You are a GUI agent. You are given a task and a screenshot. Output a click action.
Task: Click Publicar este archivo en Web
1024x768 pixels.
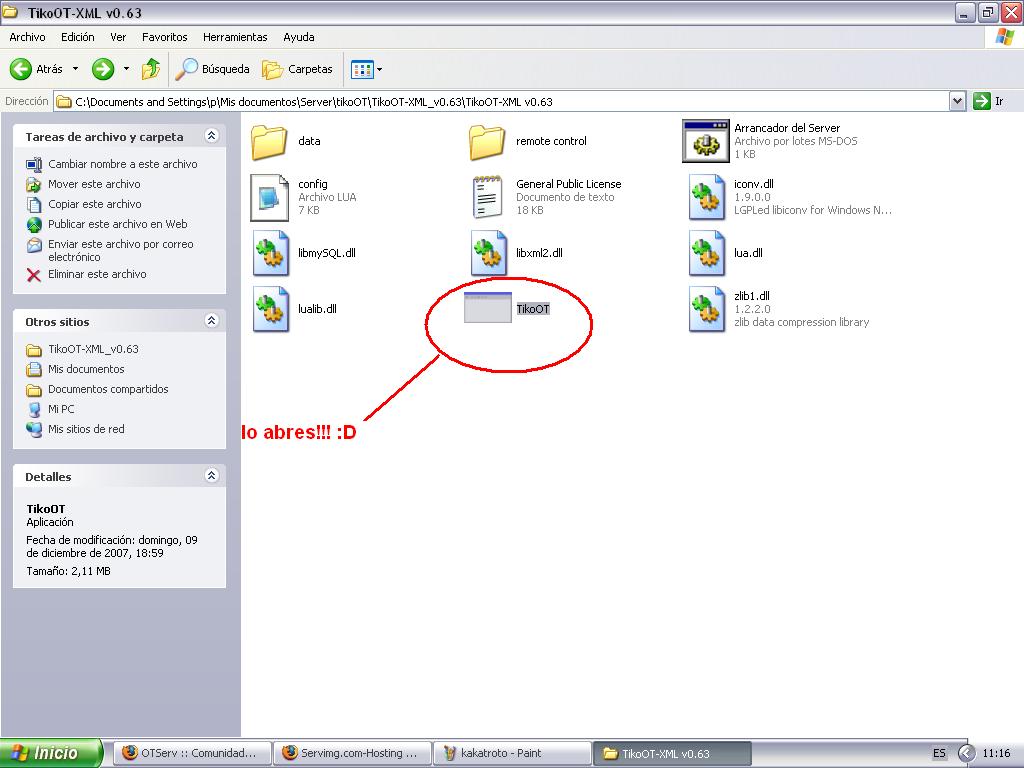(x=106, y=224)
